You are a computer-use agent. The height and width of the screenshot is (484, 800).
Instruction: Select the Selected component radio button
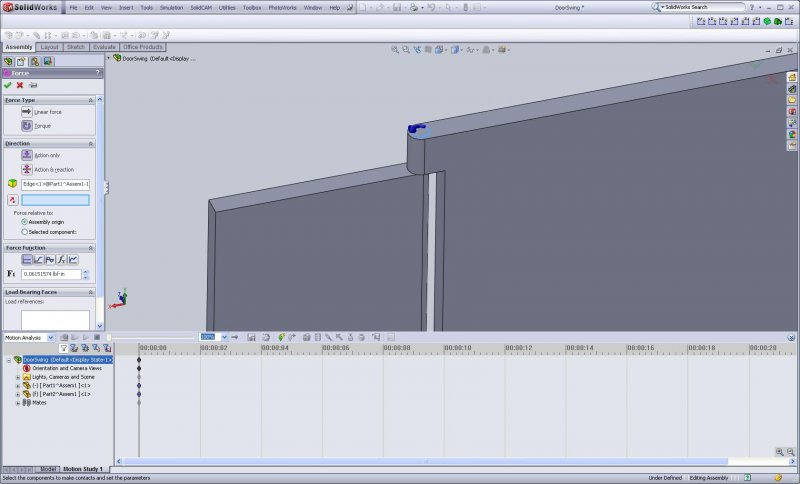pyautogui.click(x=24, y=232)
